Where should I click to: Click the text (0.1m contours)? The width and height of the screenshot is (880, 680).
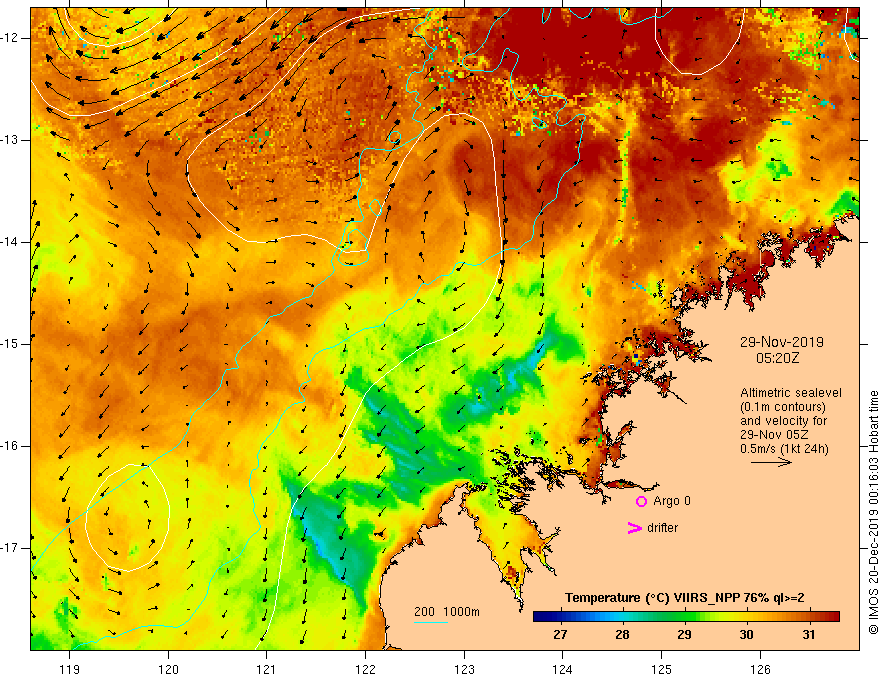(x=782, y=407)
